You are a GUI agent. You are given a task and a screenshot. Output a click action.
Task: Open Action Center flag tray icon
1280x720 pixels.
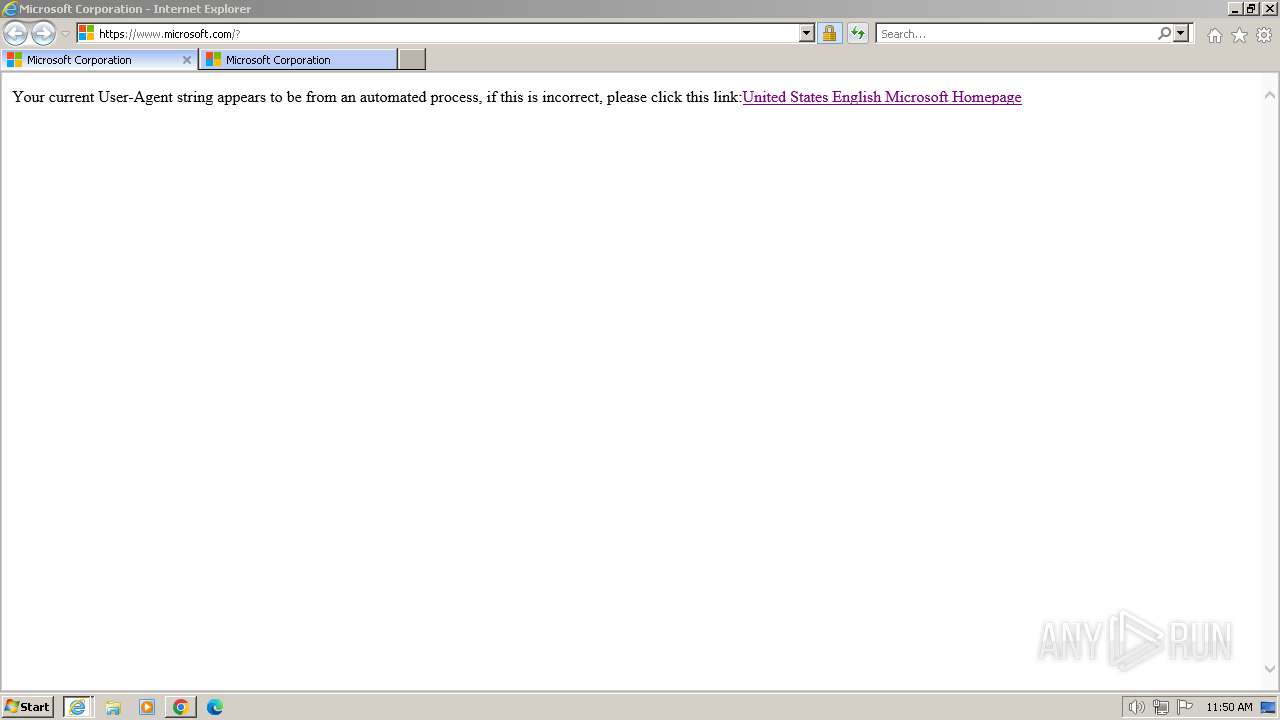(1185, 707)
